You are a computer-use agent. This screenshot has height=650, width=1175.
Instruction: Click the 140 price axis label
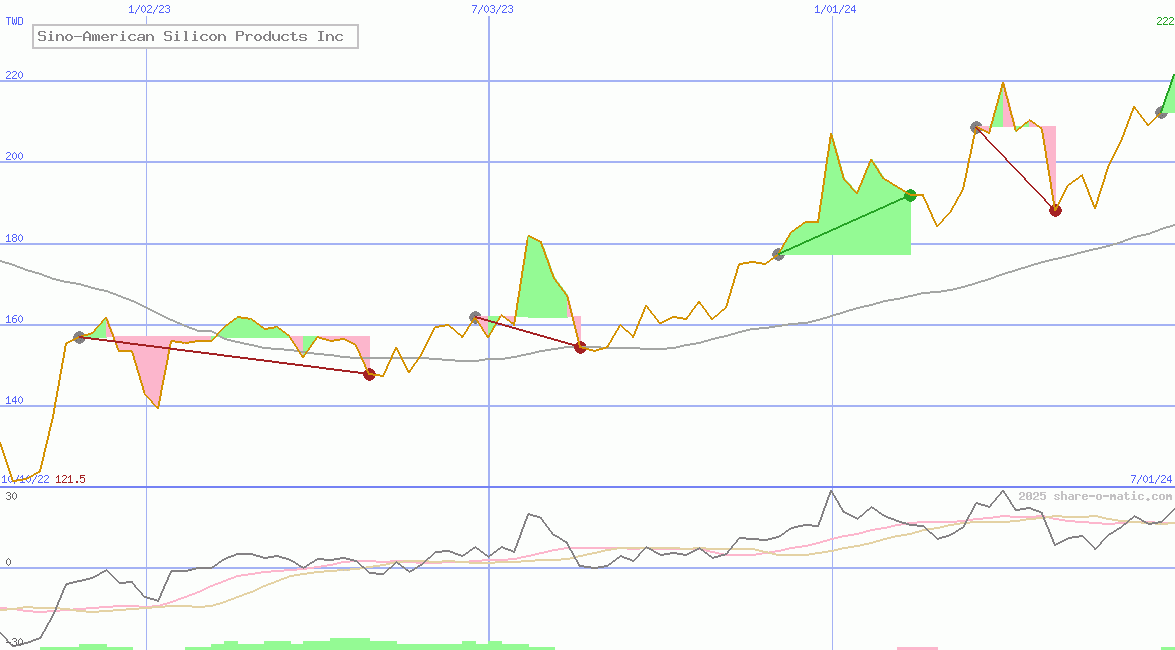pos(13,400)
